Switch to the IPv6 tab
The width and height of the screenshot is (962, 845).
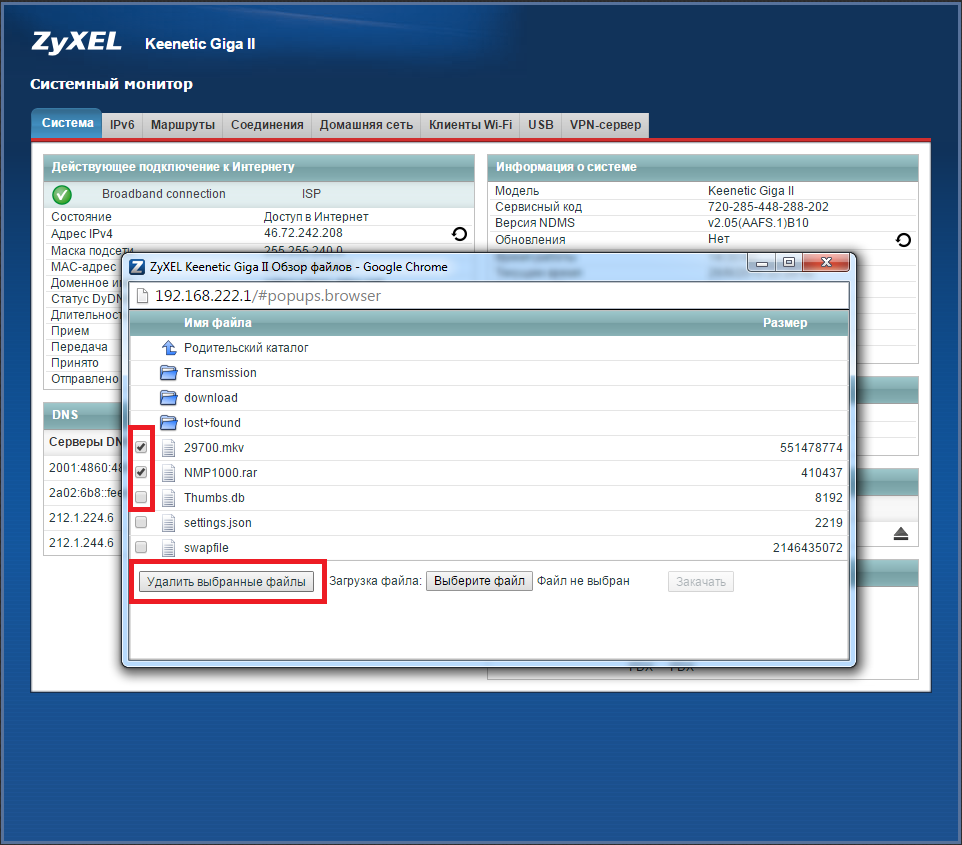(122, 125)
